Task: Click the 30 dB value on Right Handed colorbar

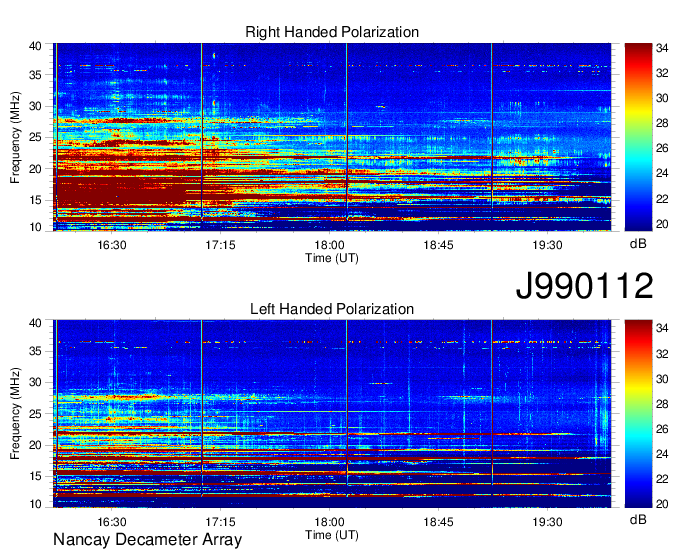Action: pos(662,98)
